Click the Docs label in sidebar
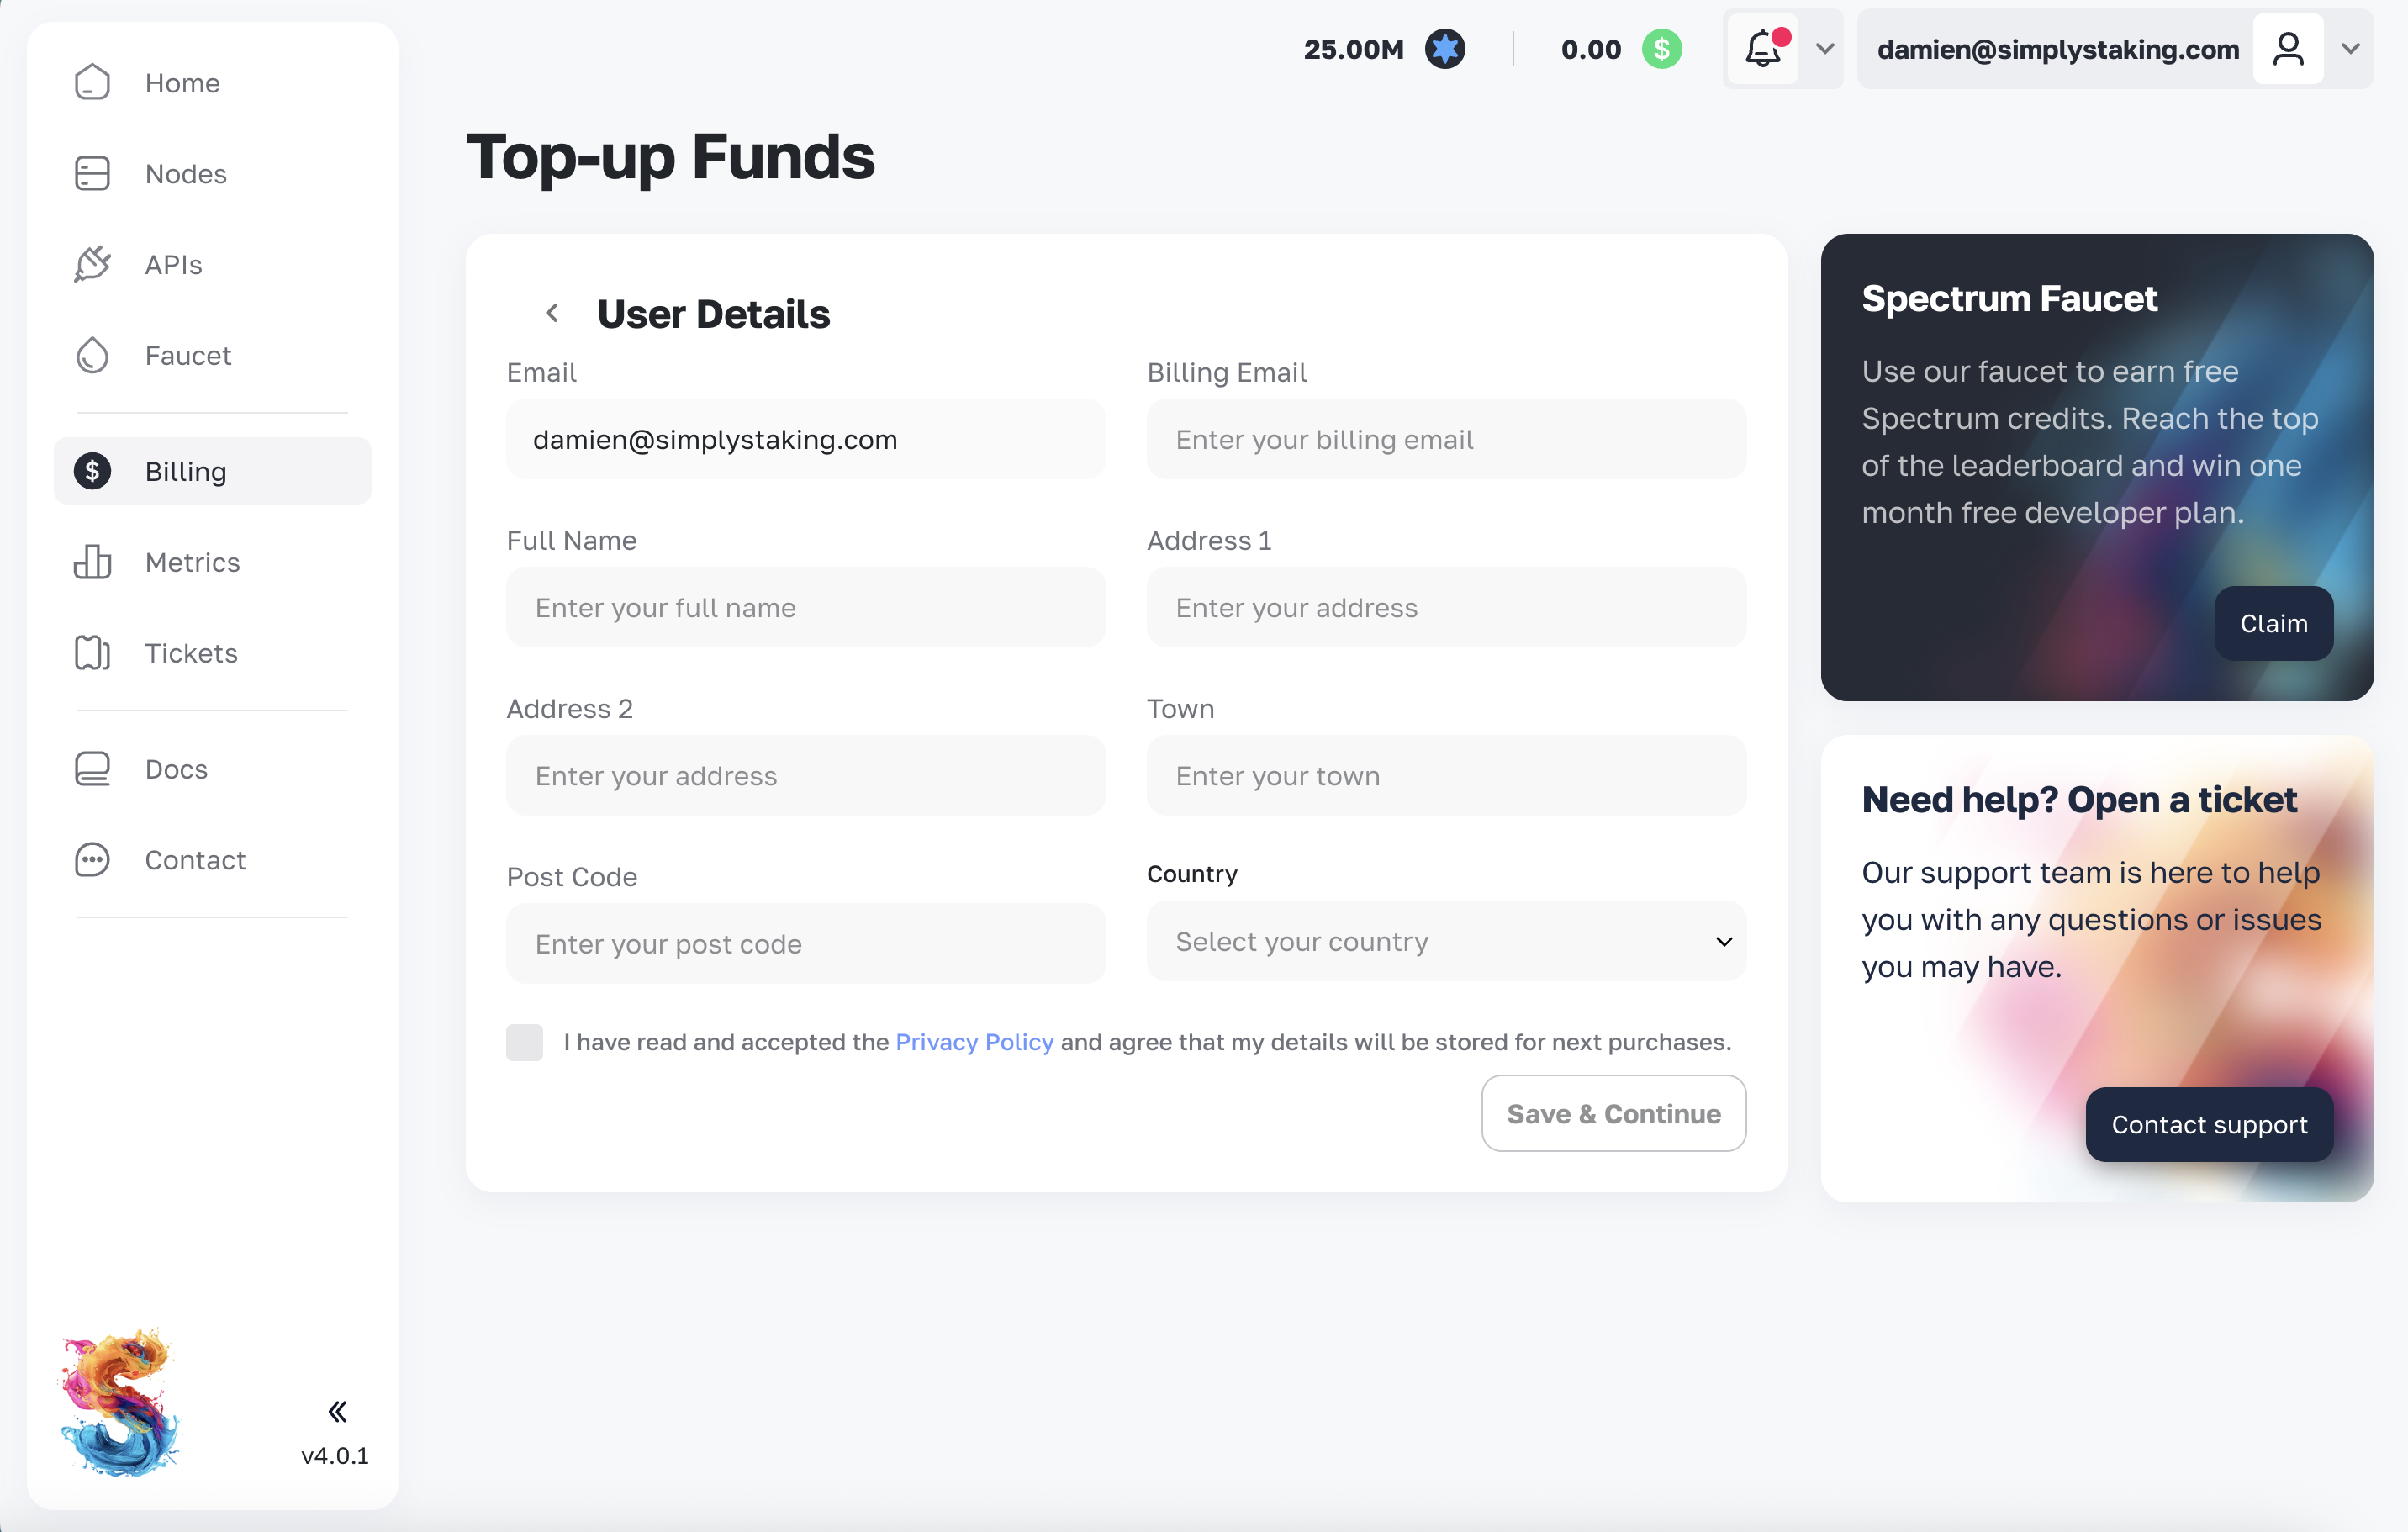Viewport: 2408px width, 1532px height. click(x=176, y=769)
